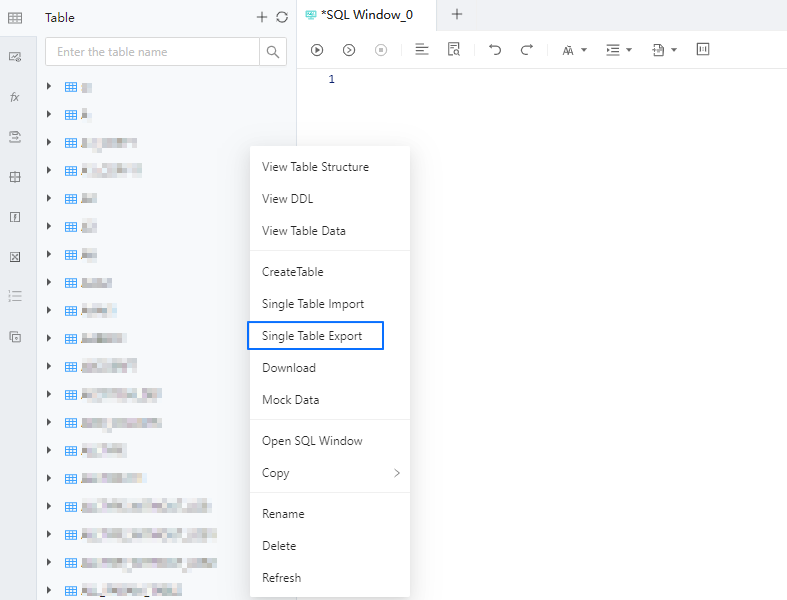Click the Stop execution icon
Screen dimensions: 787x600
pos(381,50)
